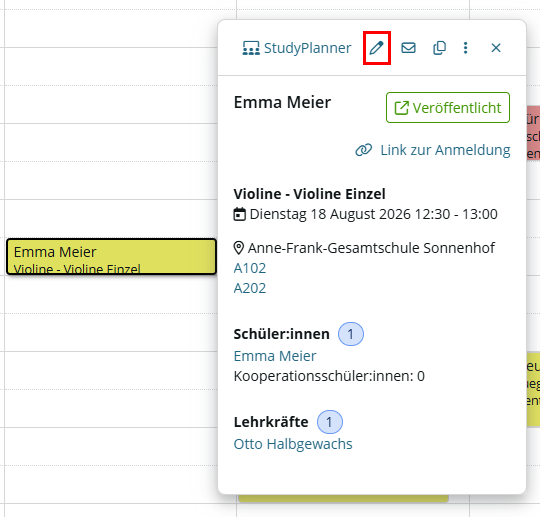Open the envelope email icon

click(x=408, y=48)
